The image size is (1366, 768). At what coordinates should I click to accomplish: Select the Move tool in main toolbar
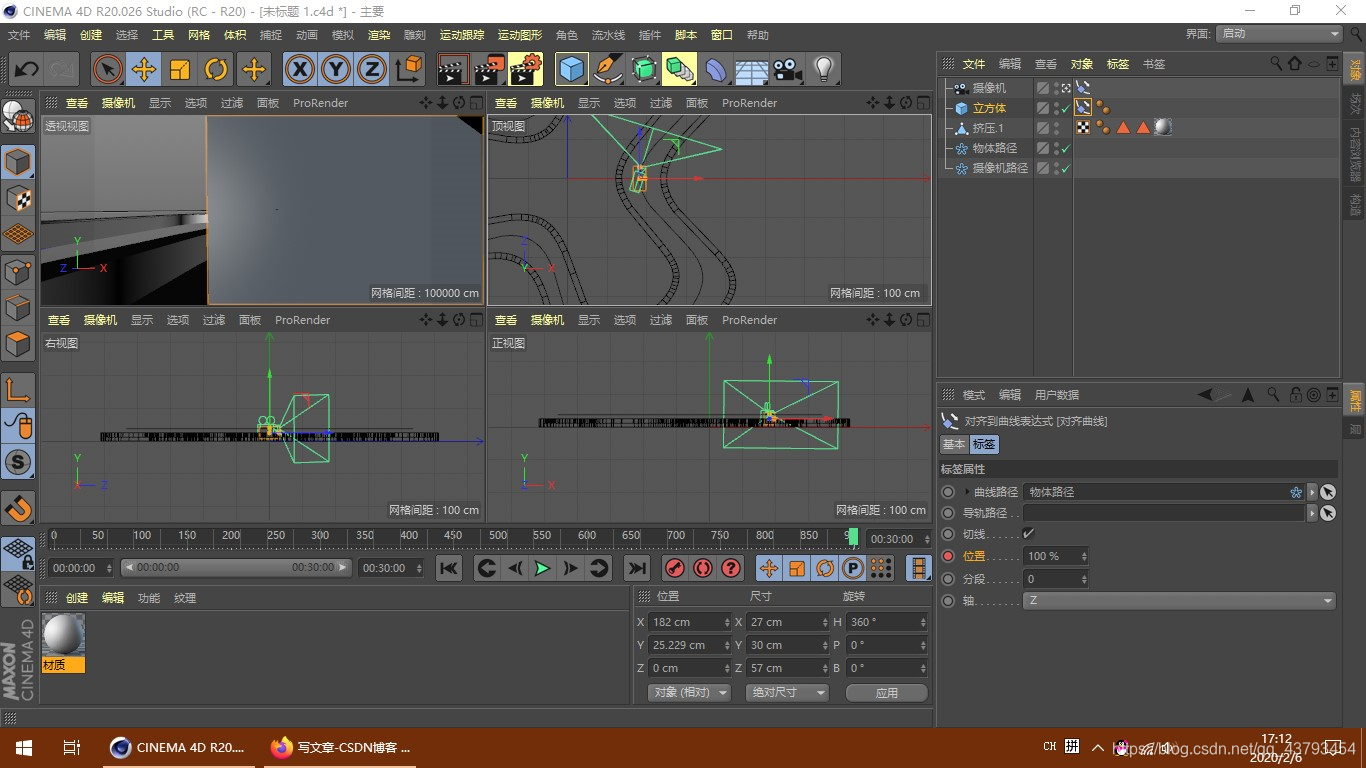click(x=144, y=69)
